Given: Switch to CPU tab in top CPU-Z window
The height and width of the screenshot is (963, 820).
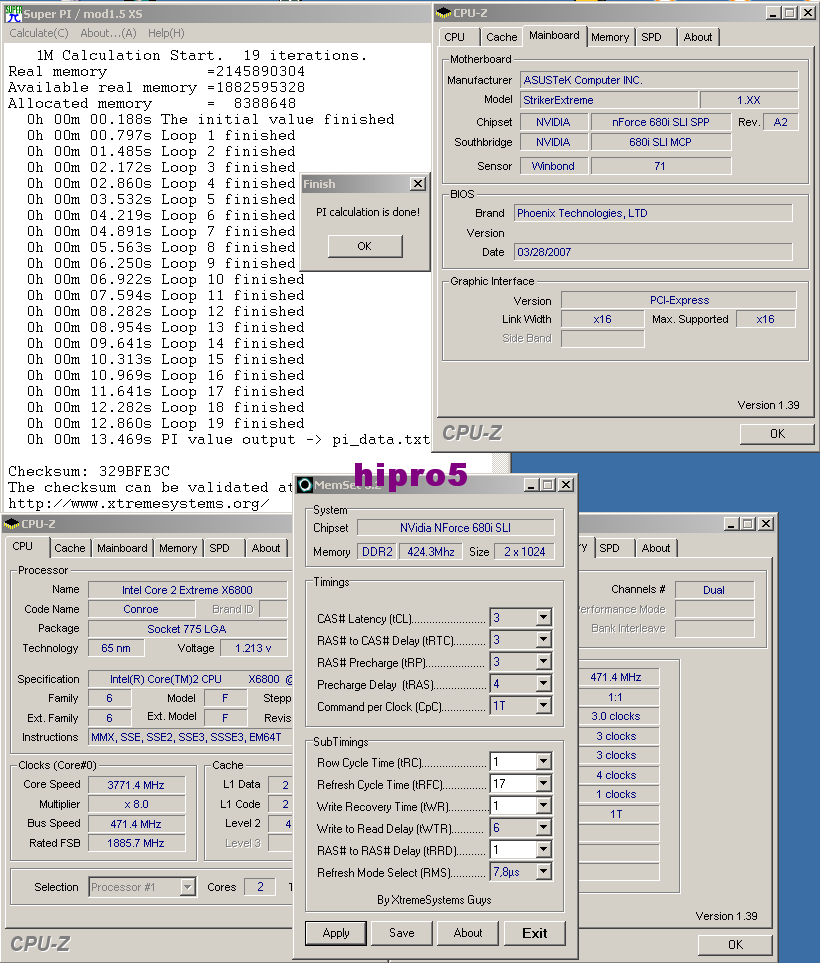Looking at the screenshot, I should click(455, 37).
